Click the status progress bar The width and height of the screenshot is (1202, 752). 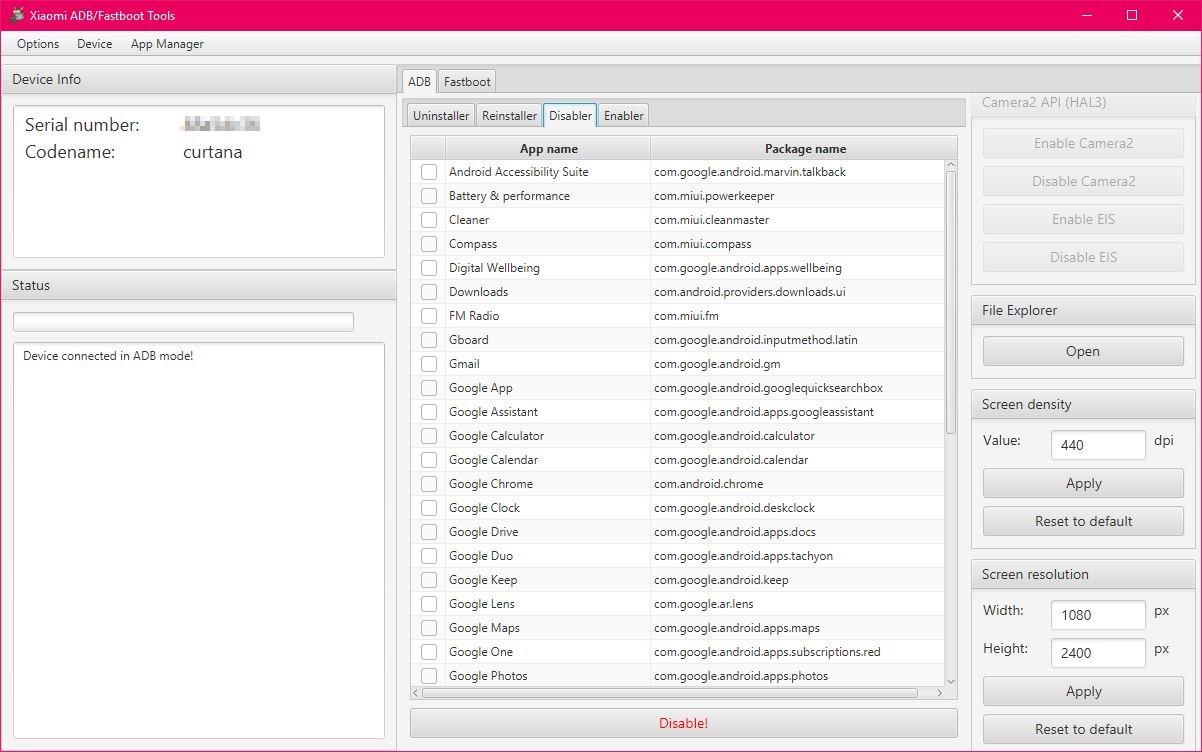(x=183, y=321)
